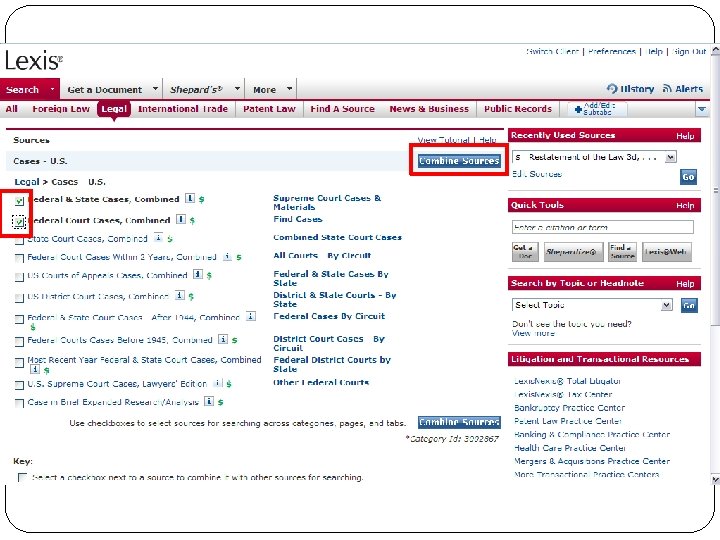Open info icon for Federal & State Cases, Combined
Image resolution: width=720 pixels, height=540 pixels.
tap(190, 198)
